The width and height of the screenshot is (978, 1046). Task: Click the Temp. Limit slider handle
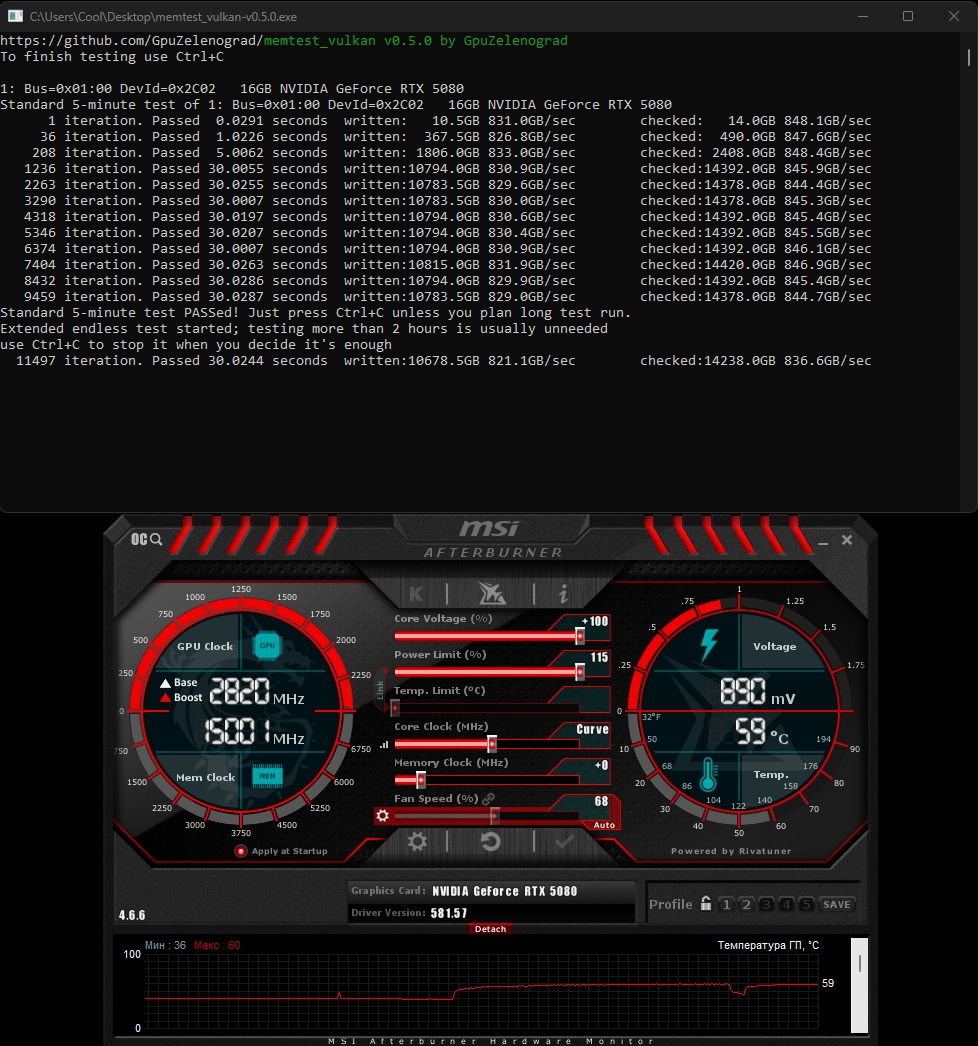tap(395, 708)
